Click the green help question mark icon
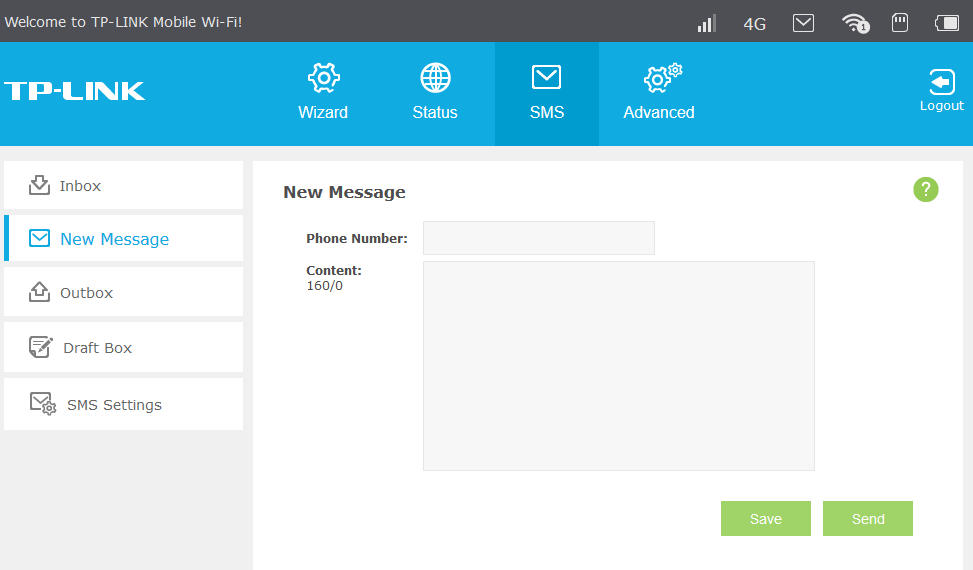 tap(925, 190)
